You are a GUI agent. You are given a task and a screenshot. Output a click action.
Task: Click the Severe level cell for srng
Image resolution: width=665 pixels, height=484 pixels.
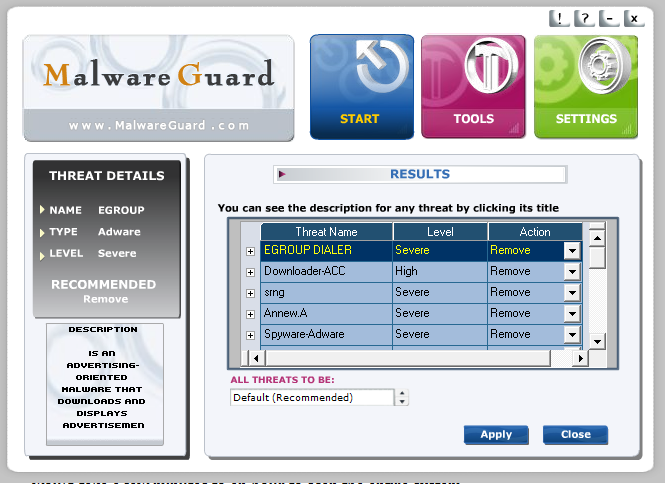click(440, 292)
